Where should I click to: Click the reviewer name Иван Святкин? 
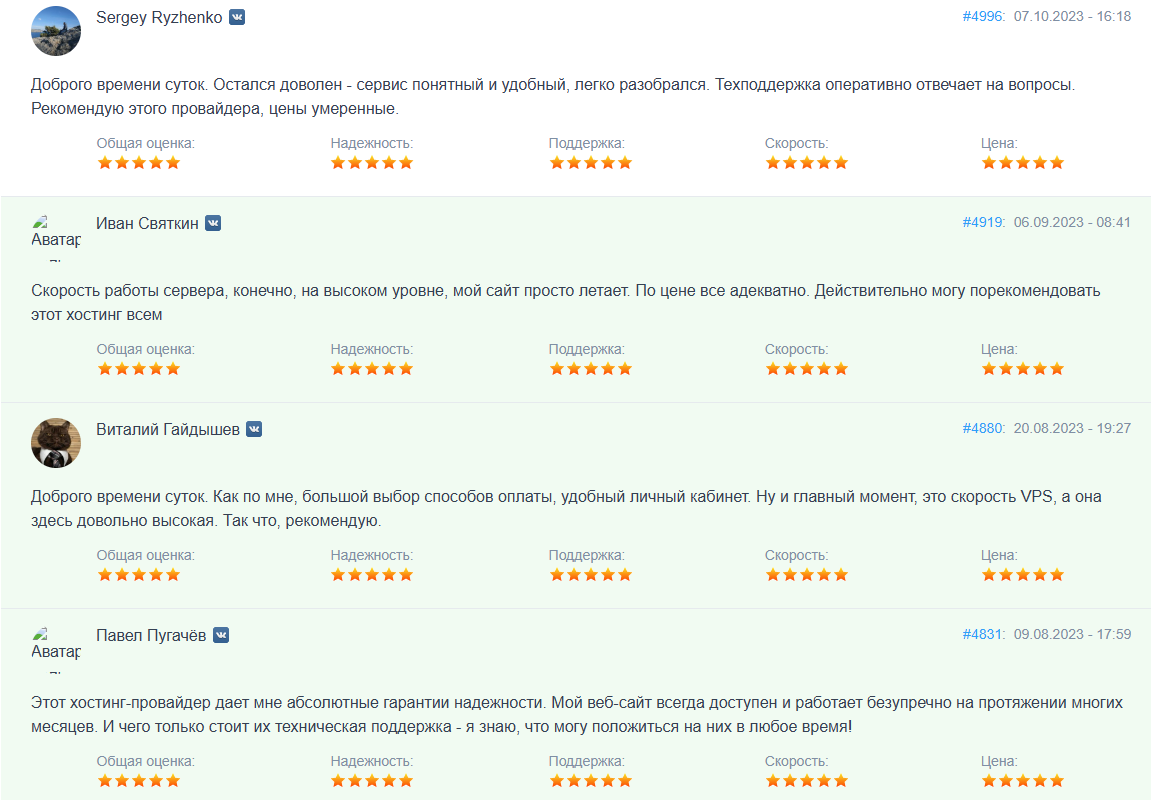point(147,223)
